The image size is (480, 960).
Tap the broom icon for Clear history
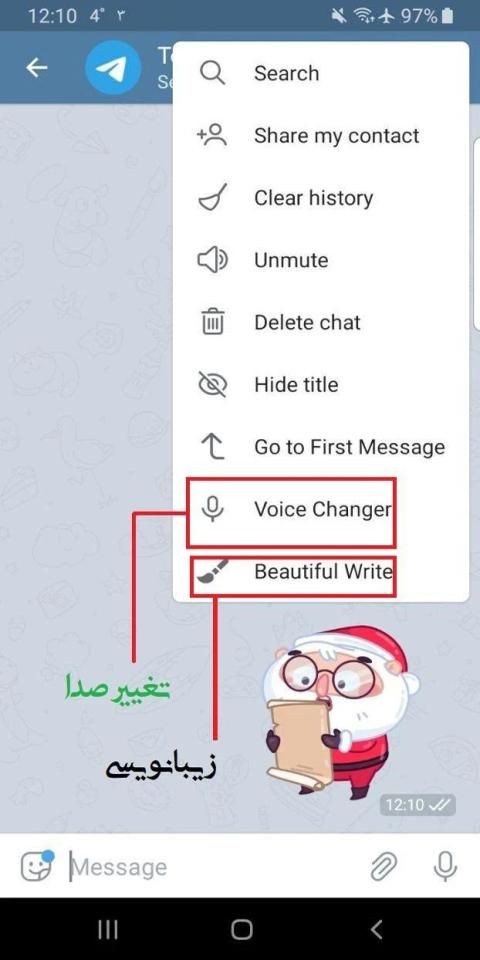coord(212,198)
